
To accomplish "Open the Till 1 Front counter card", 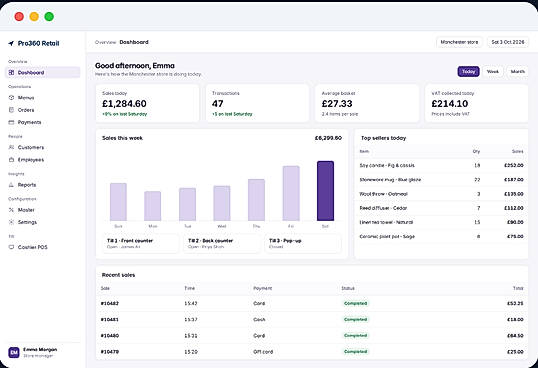I will tap(141, 244).
